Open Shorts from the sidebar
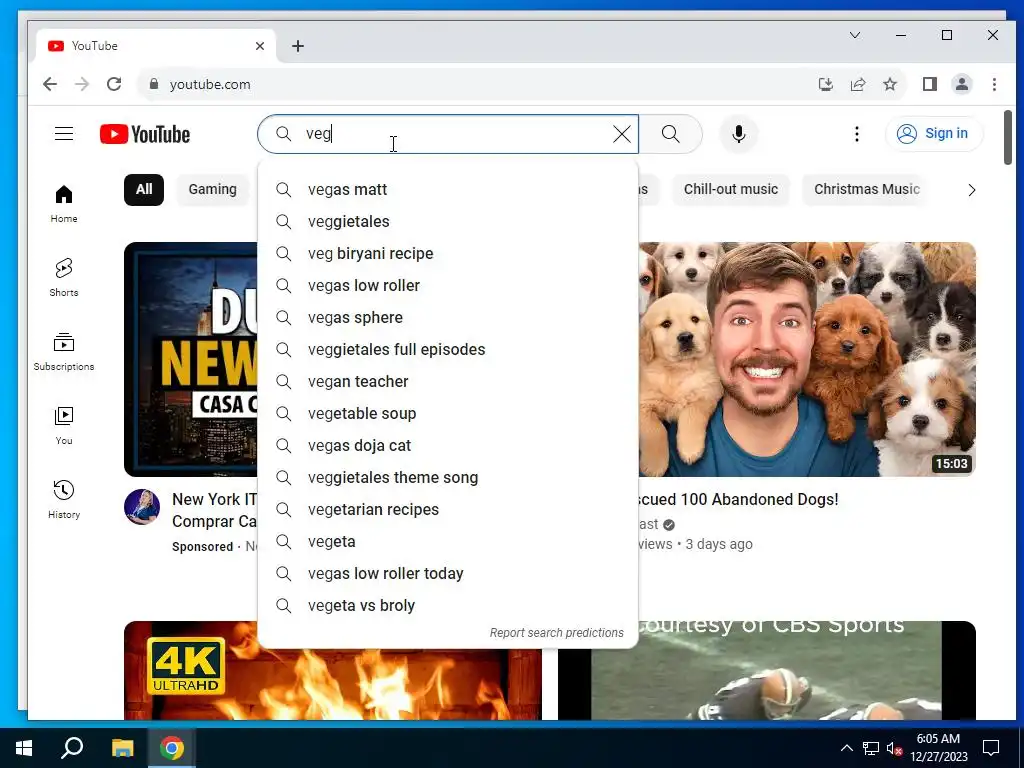 (64, 278)
